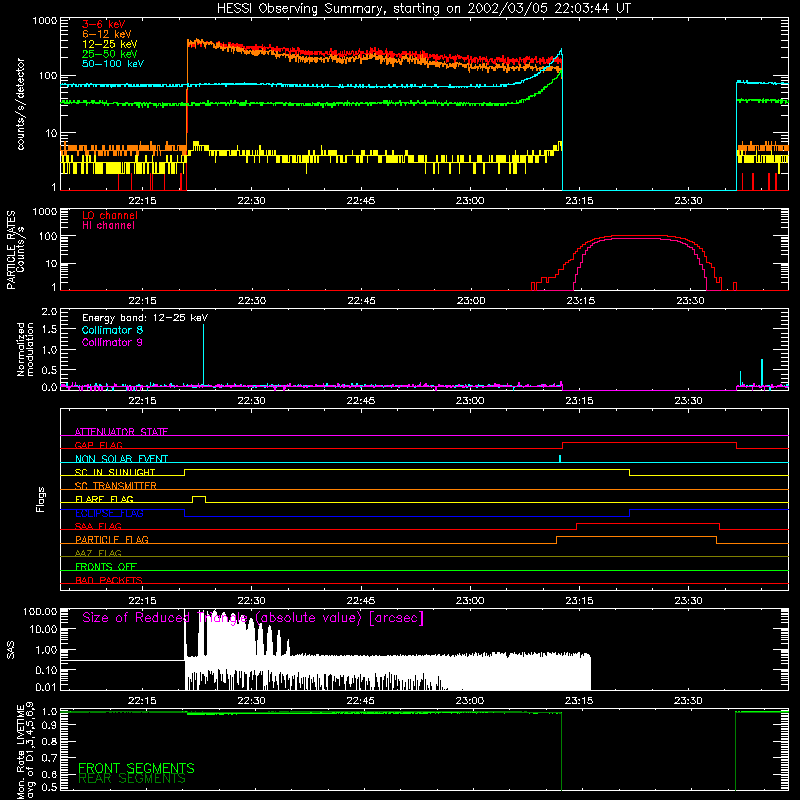Select the red 3-6 keV legend entry

(x=104, y=24)
